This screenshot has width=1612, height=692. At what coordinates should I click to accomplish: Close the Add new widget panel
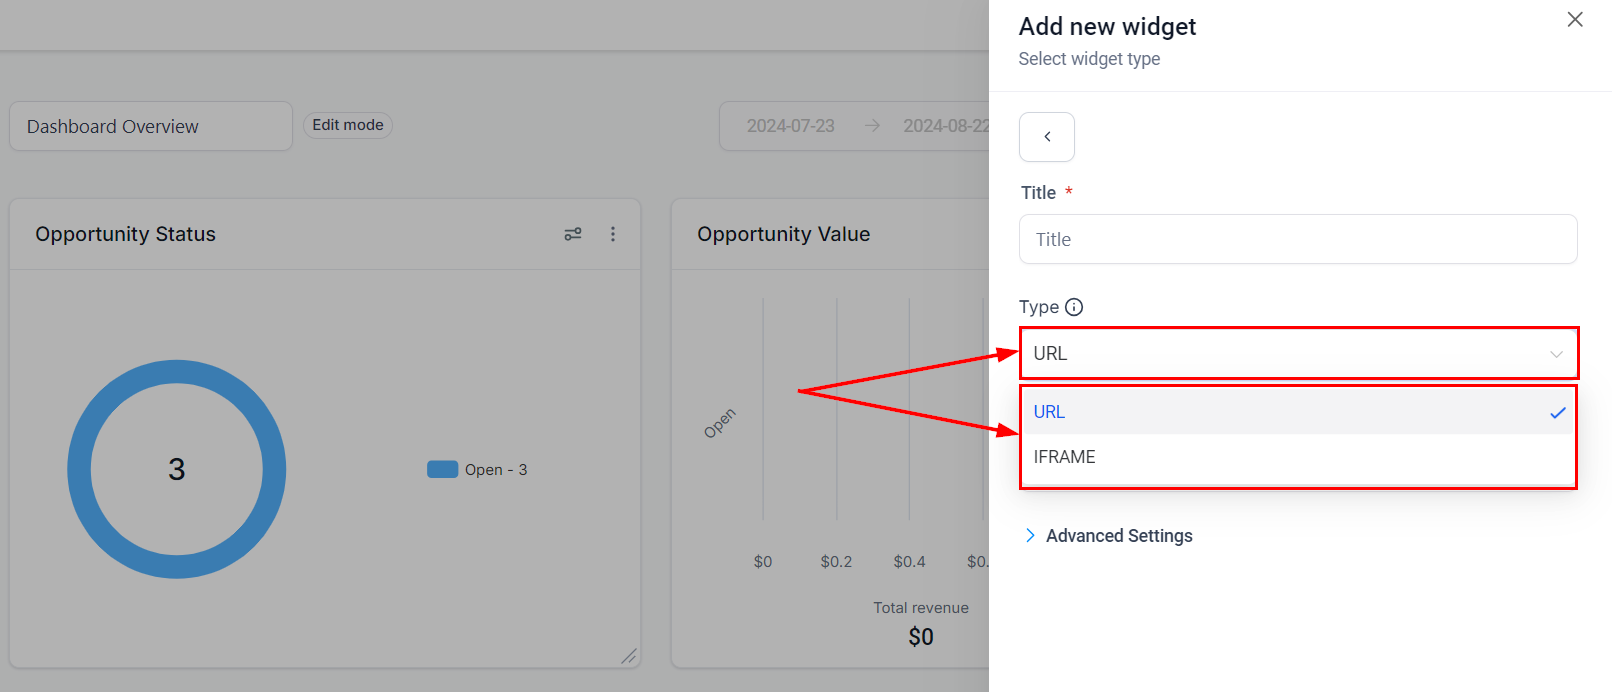[1575, 19]
